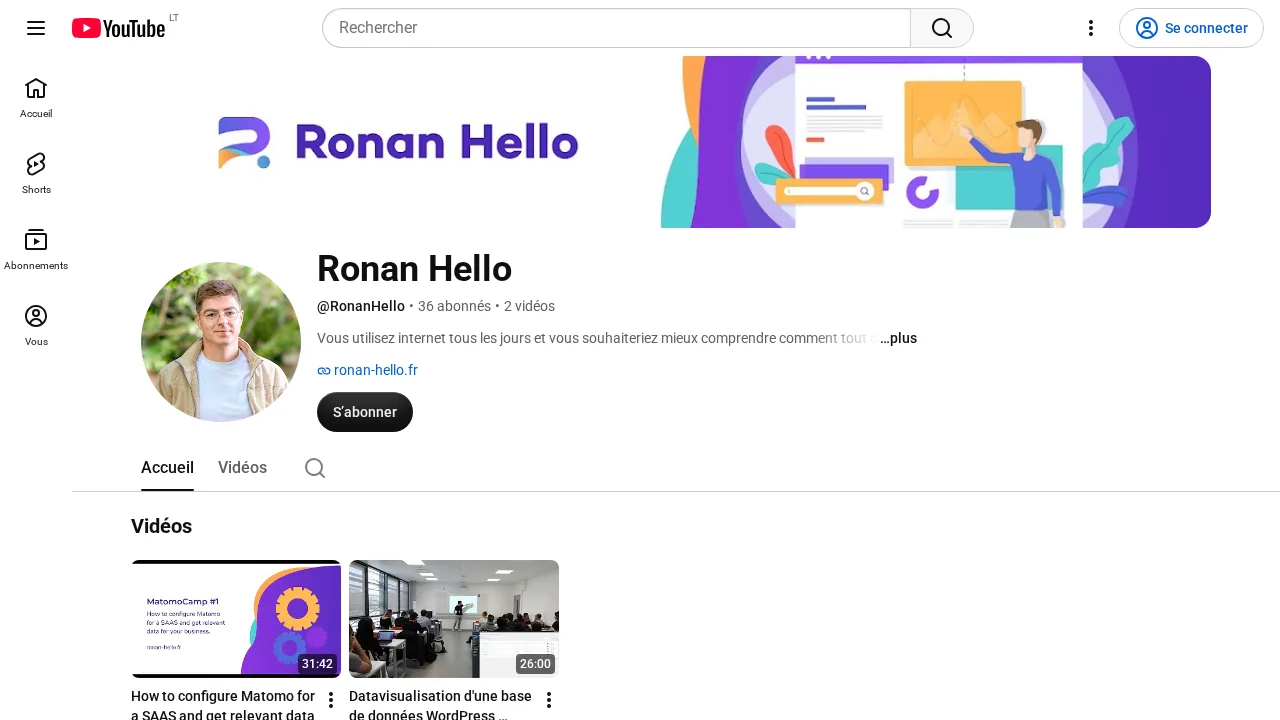This screenshot has height=720, width=1280.
Task: Open the classroom video thumbnail
Action: 454,619
